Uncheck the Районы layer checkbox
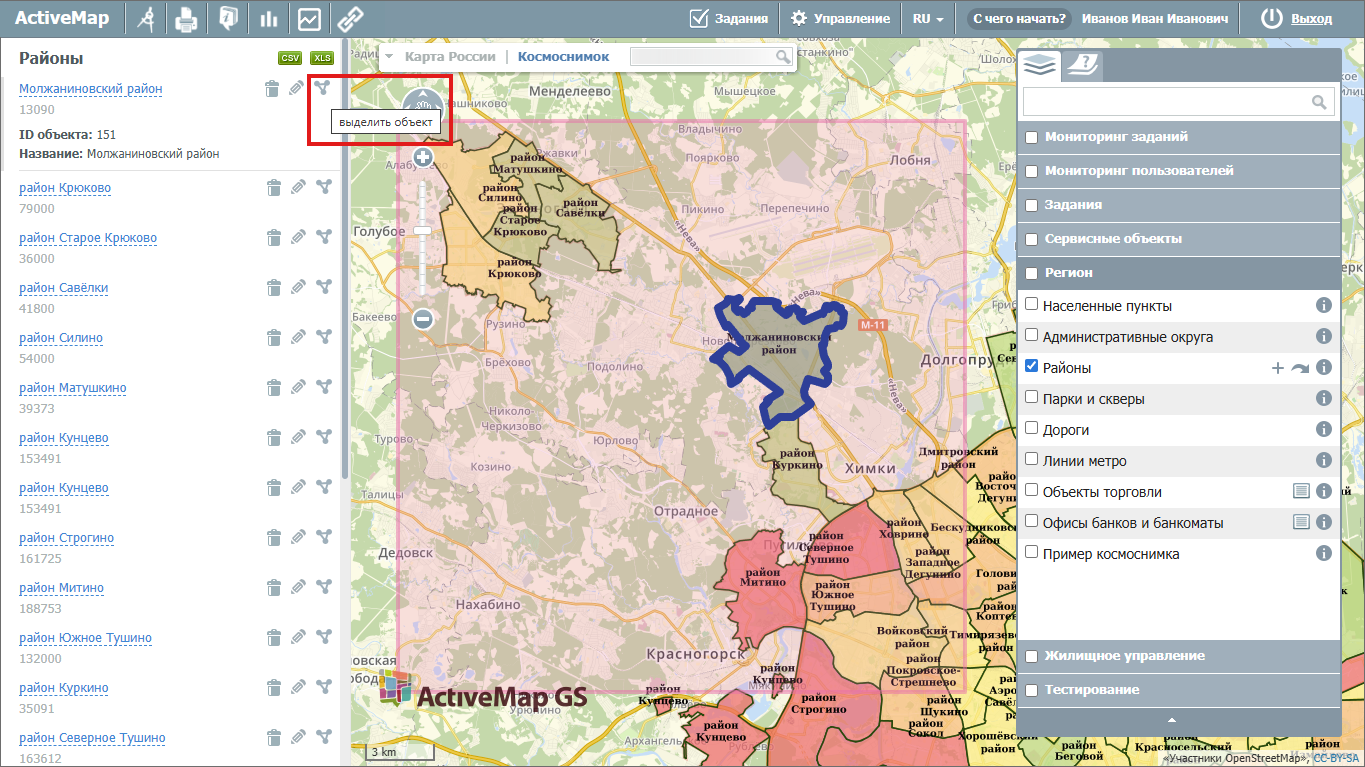This screenshot has height=767, width=1365. click(1031, 367)
